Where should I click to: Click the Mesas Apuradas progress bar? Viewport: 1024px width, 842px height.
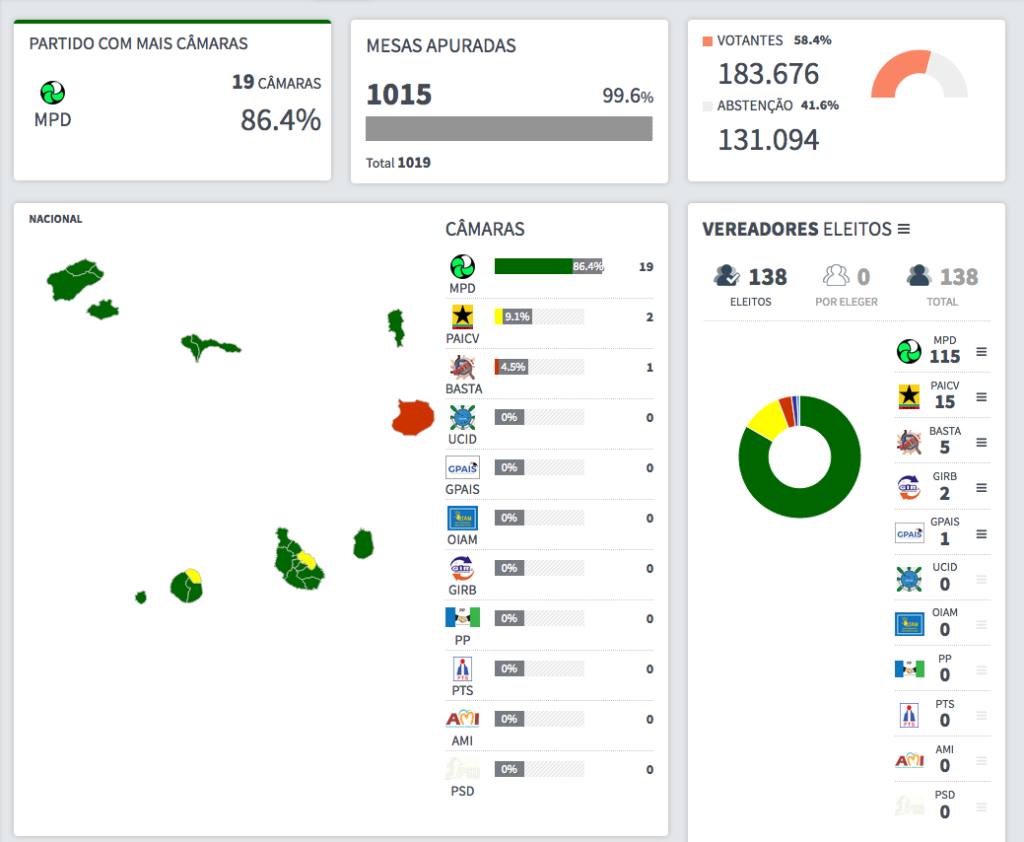point(509,129)
